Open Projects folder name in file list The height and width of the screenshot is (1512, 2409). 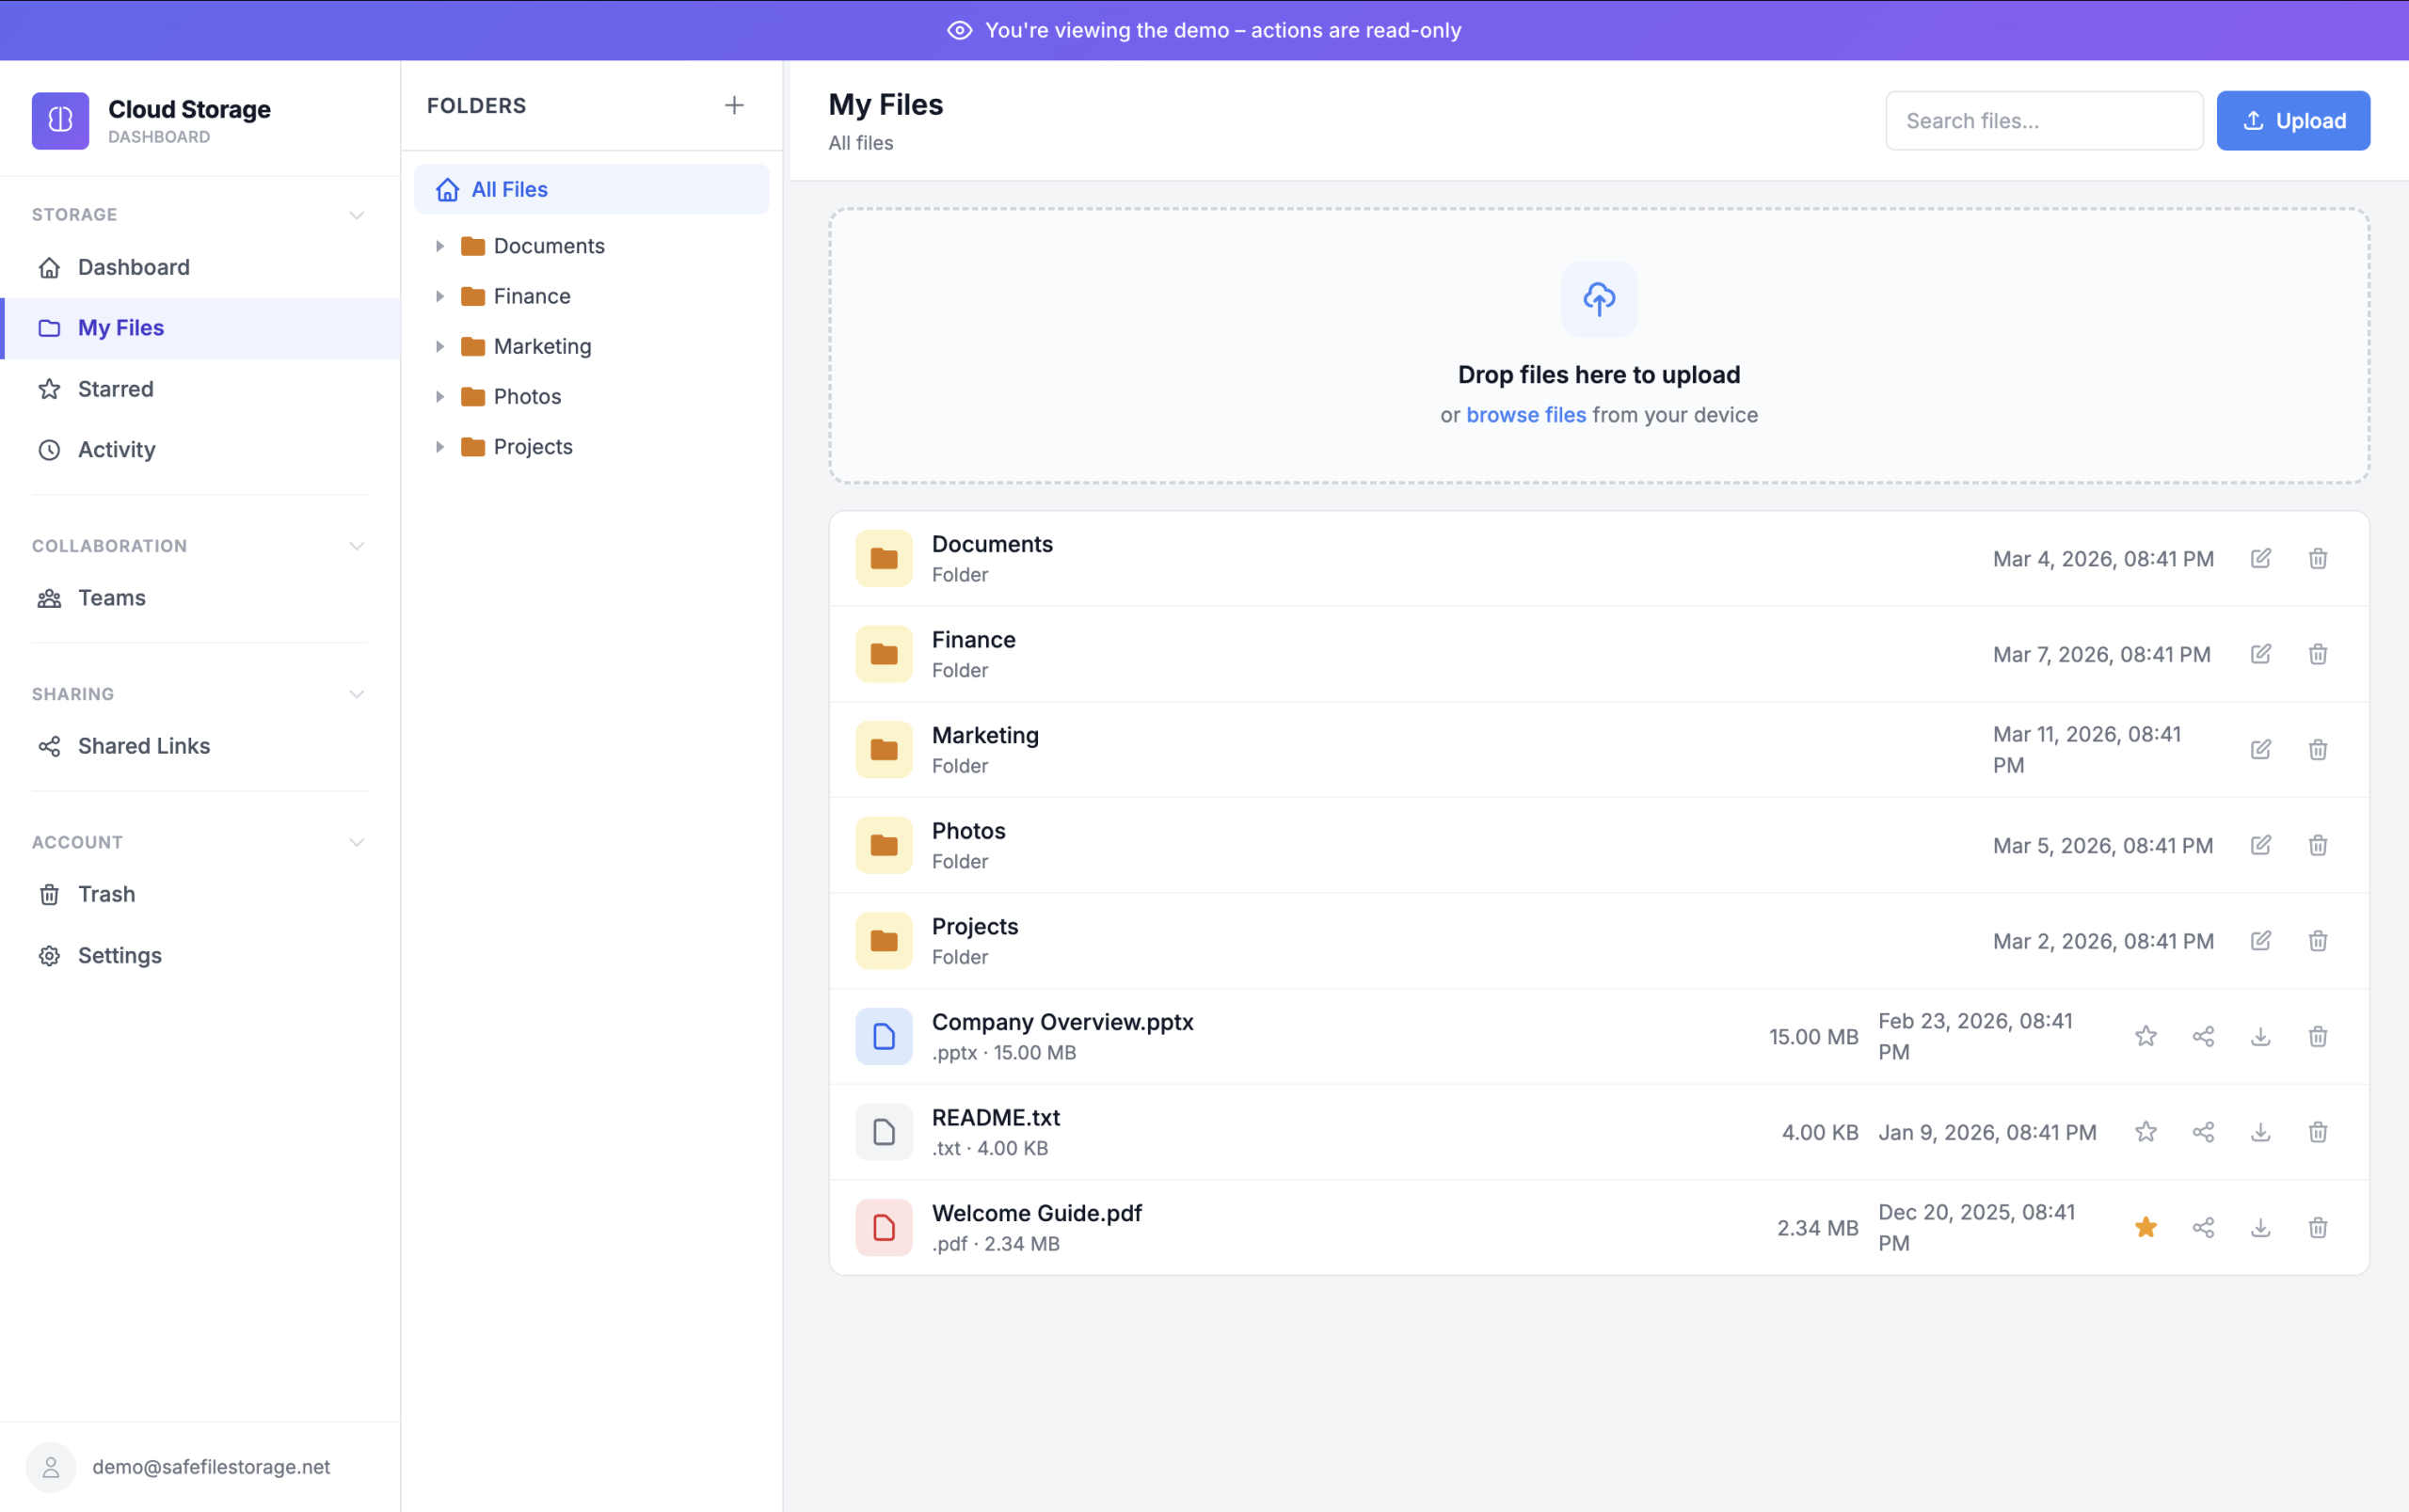(x=974, y=926)
